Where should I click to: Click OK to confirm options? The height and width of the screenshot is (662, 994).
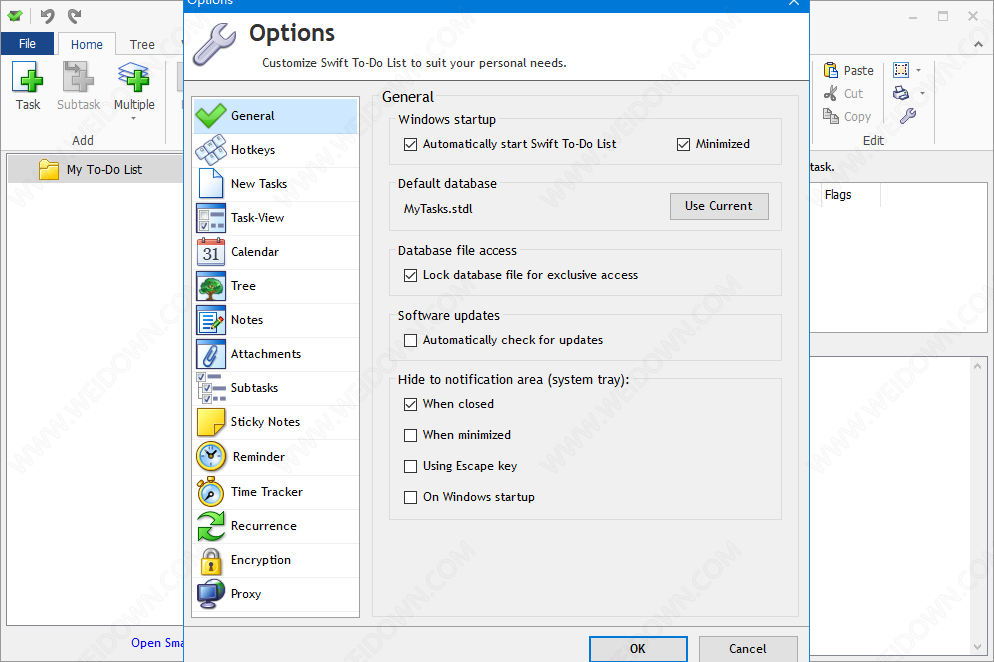(638, 649)
